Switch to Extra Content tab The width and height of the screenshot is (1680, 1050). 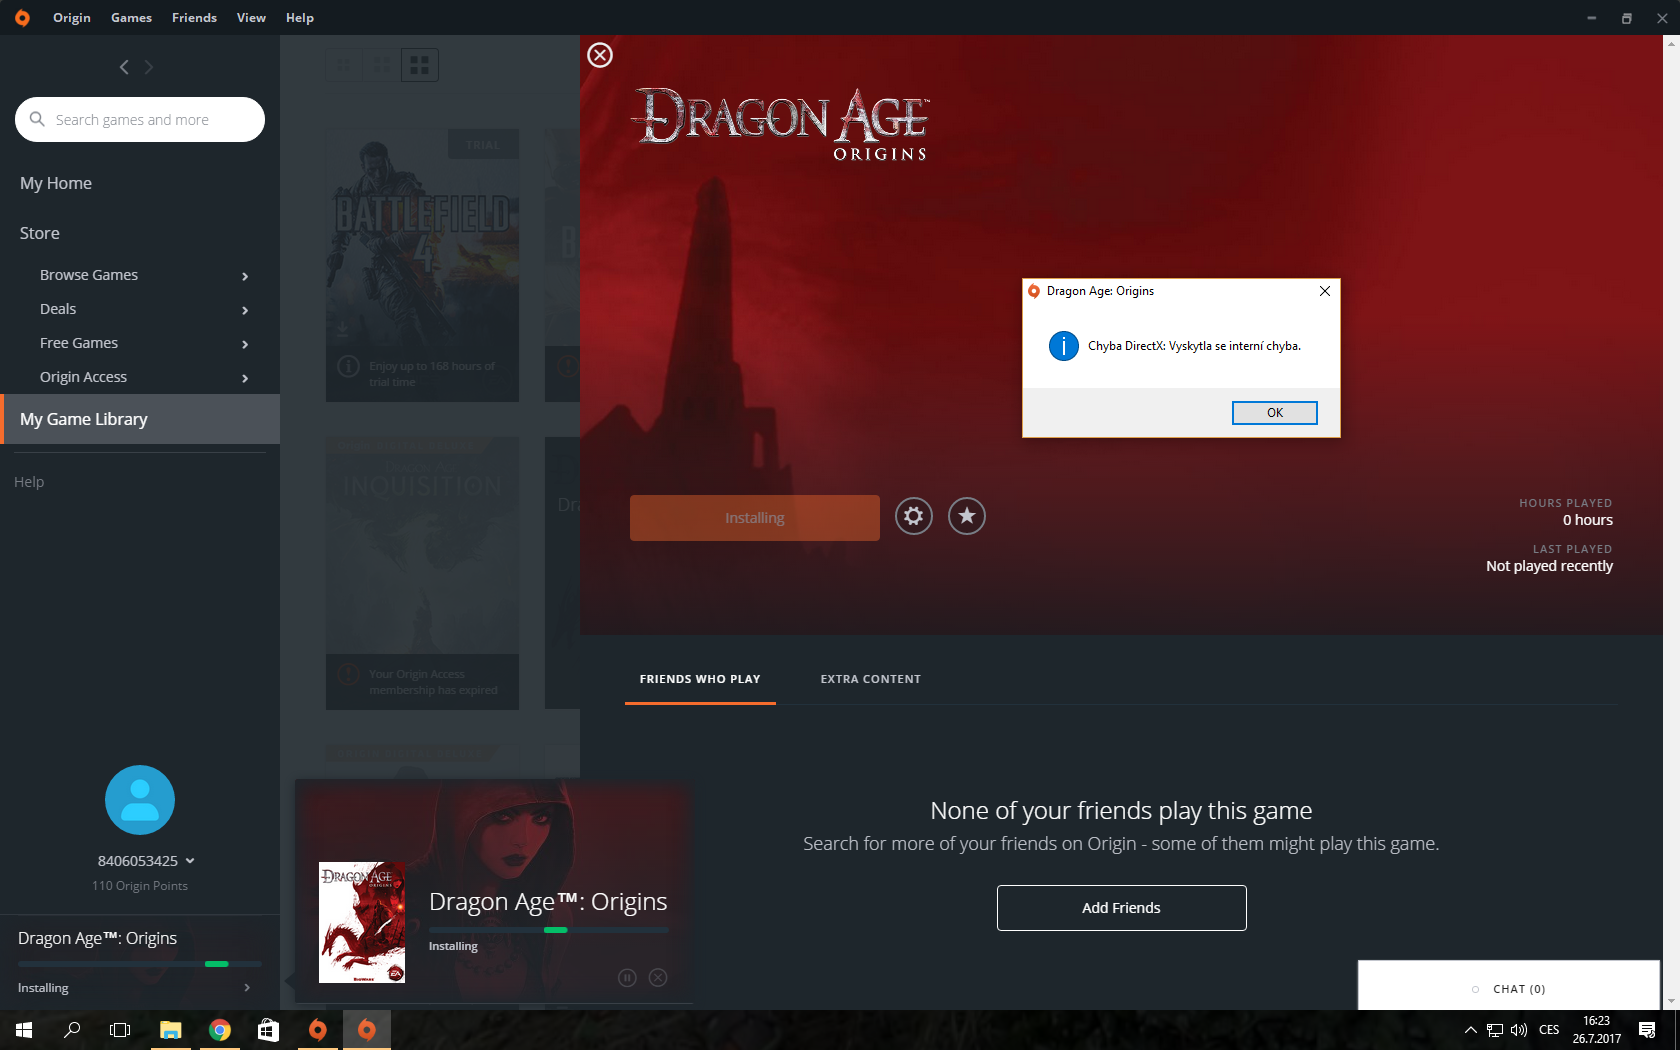pyautogui.click(x=871, y=679)
